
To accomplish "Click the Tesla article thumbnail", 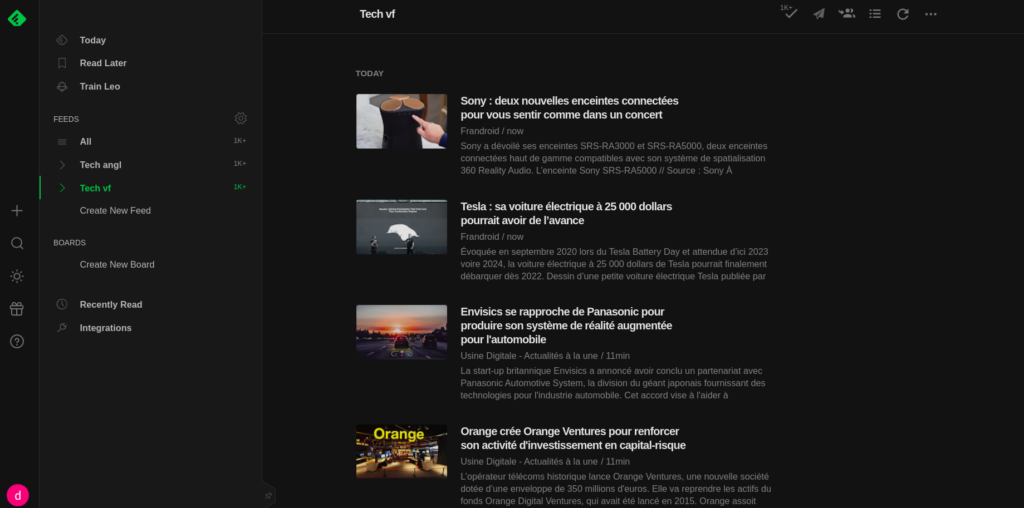I will coord(402,227).
